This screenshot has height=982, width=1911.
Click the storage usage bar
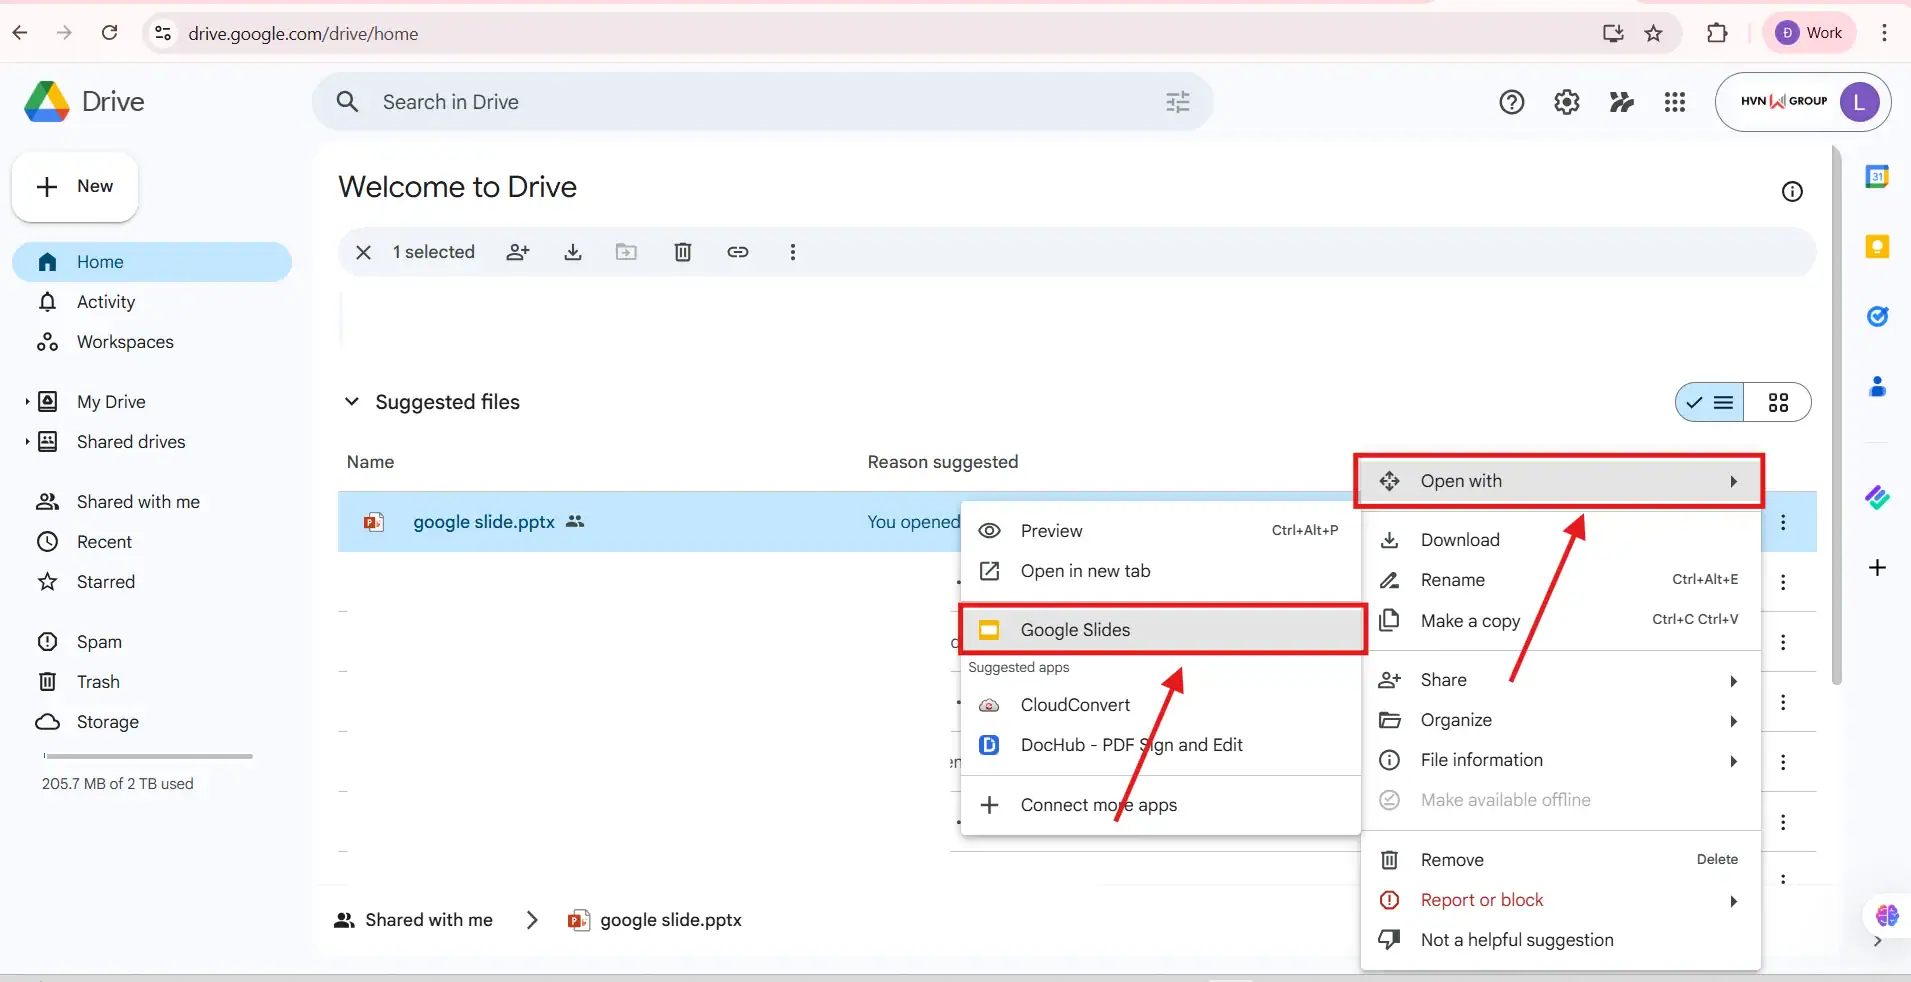[x=148, y=756]
